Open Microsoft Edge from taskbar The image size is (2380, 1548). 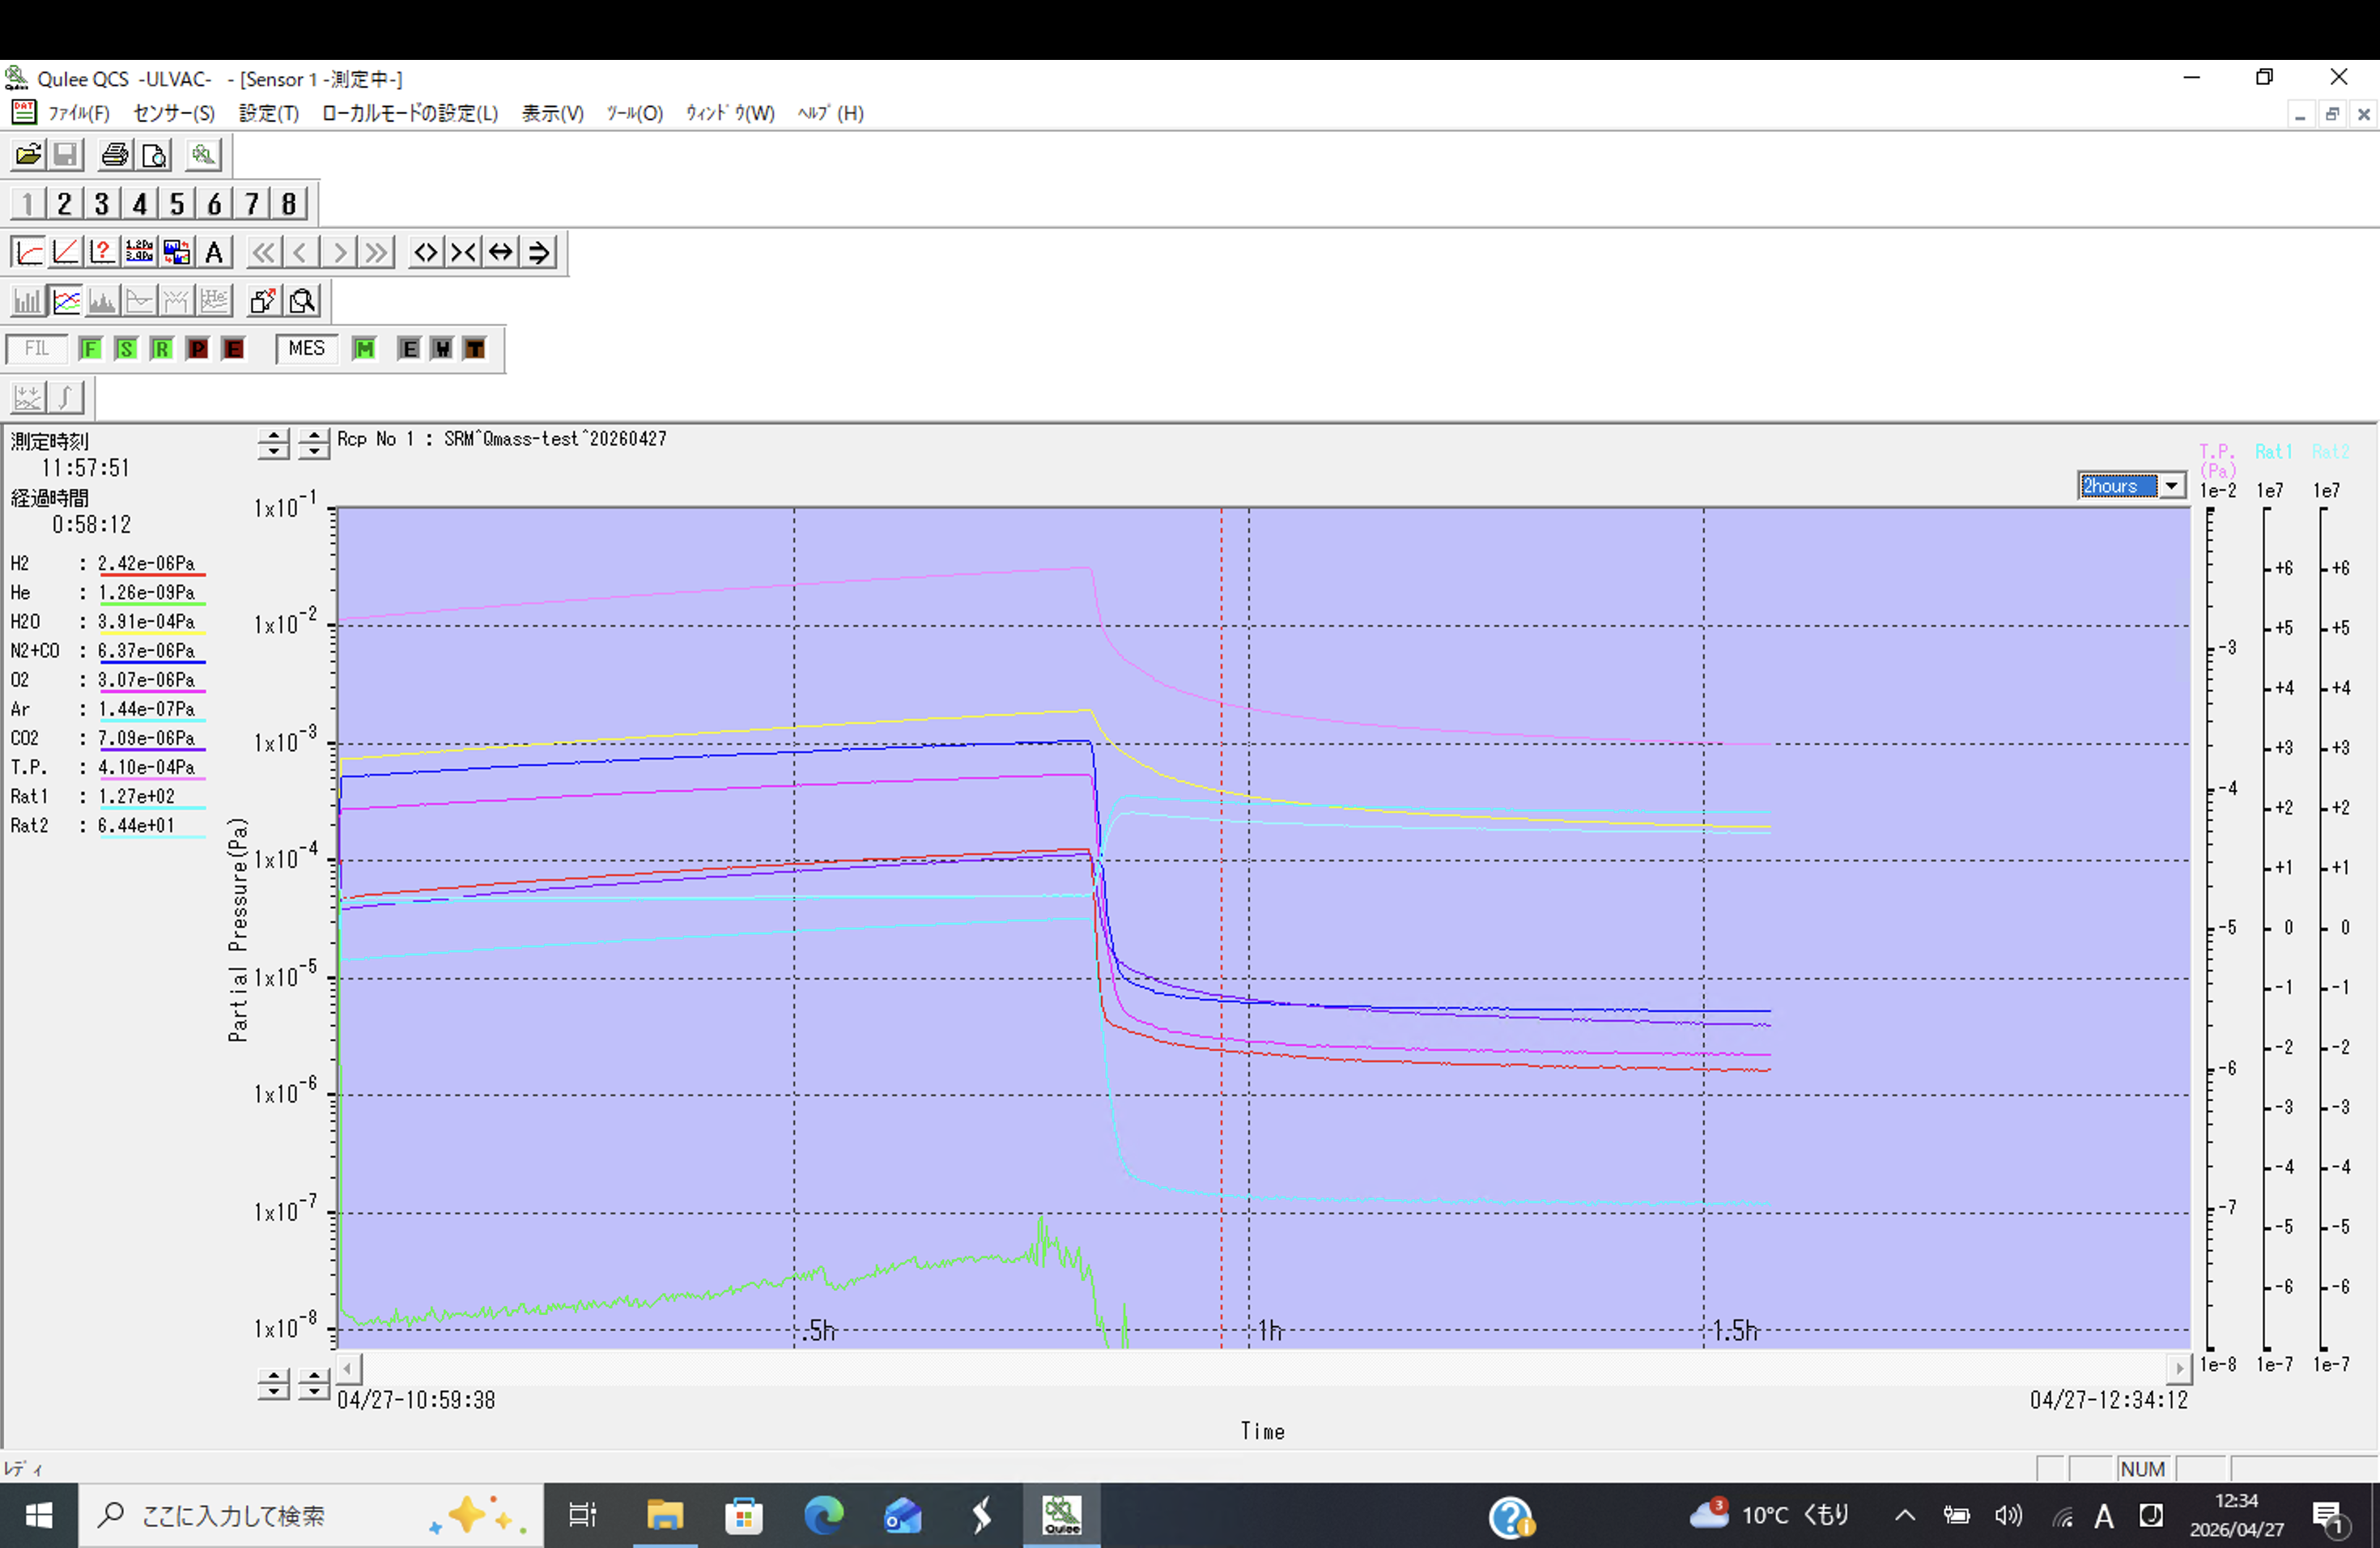(x=824, y=1516)
